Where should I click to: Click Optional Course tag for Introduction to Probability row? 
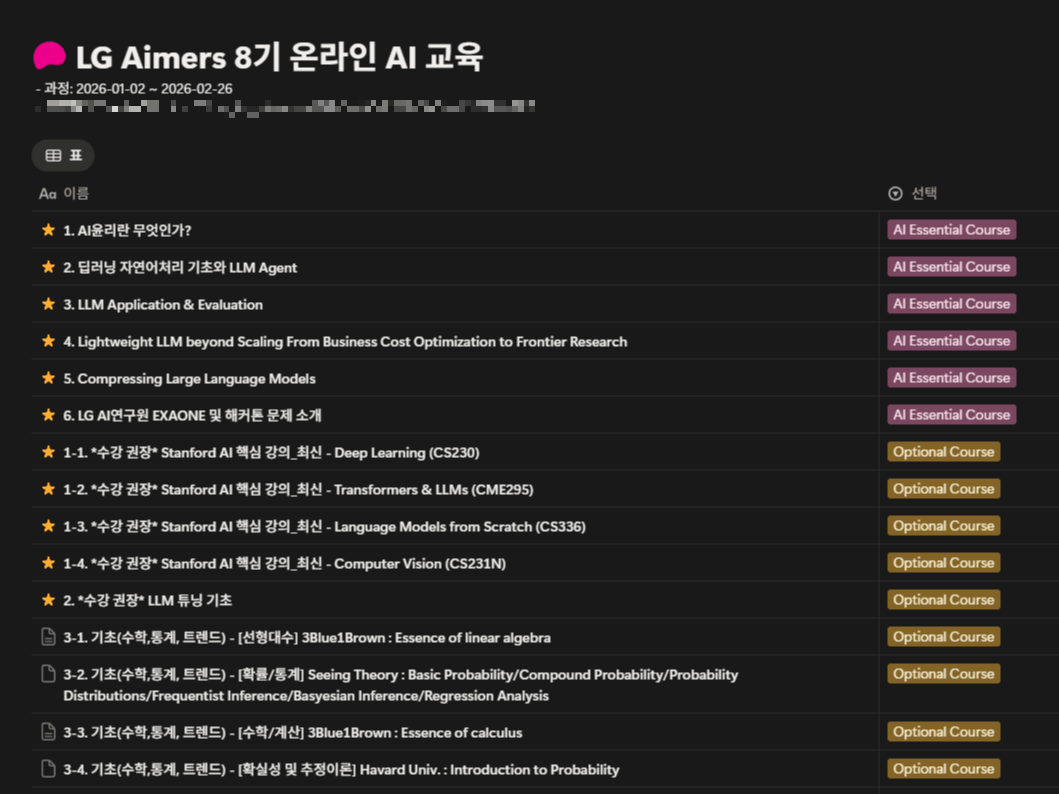pos(944,769)
